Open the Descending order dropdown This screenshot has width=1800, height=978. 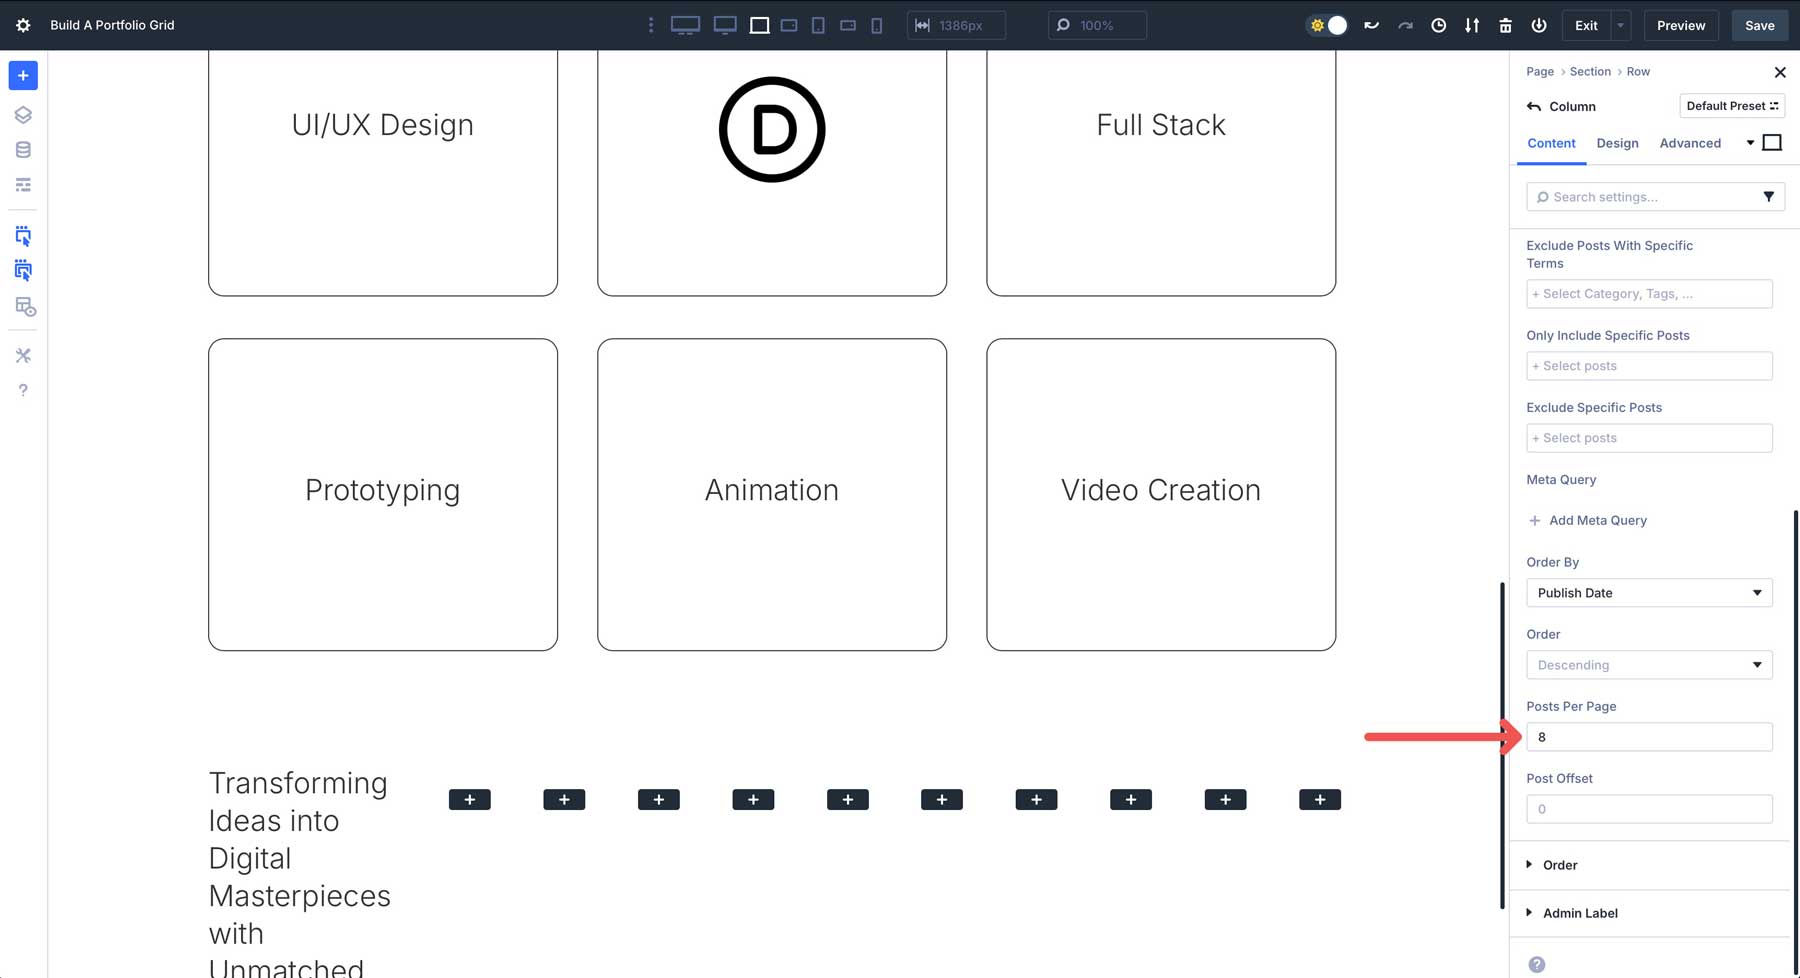[x=1648, y=664]
